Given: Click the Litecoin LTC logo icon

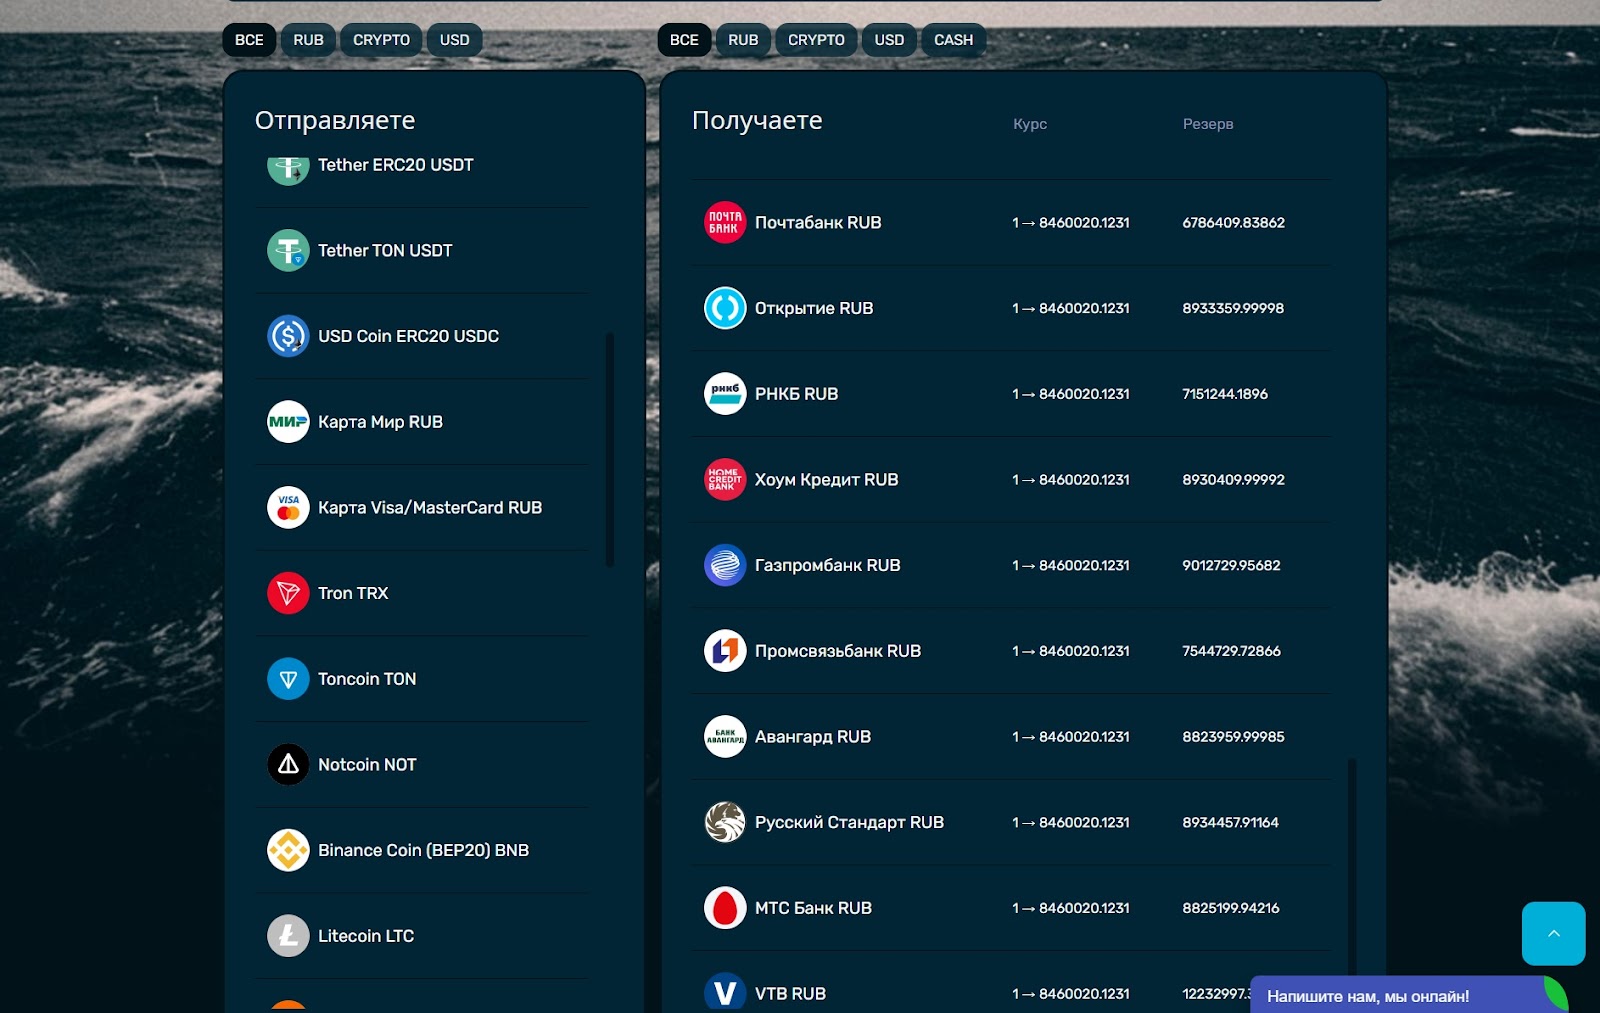Looking at the screenshot, I should coord(288,936).
